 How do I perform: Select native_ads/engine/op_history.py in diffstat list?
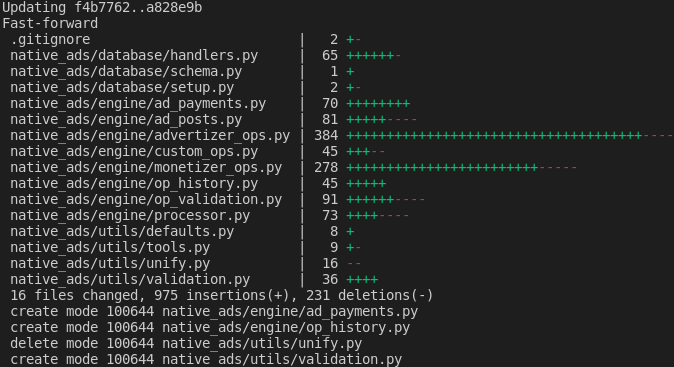(134, 184)
